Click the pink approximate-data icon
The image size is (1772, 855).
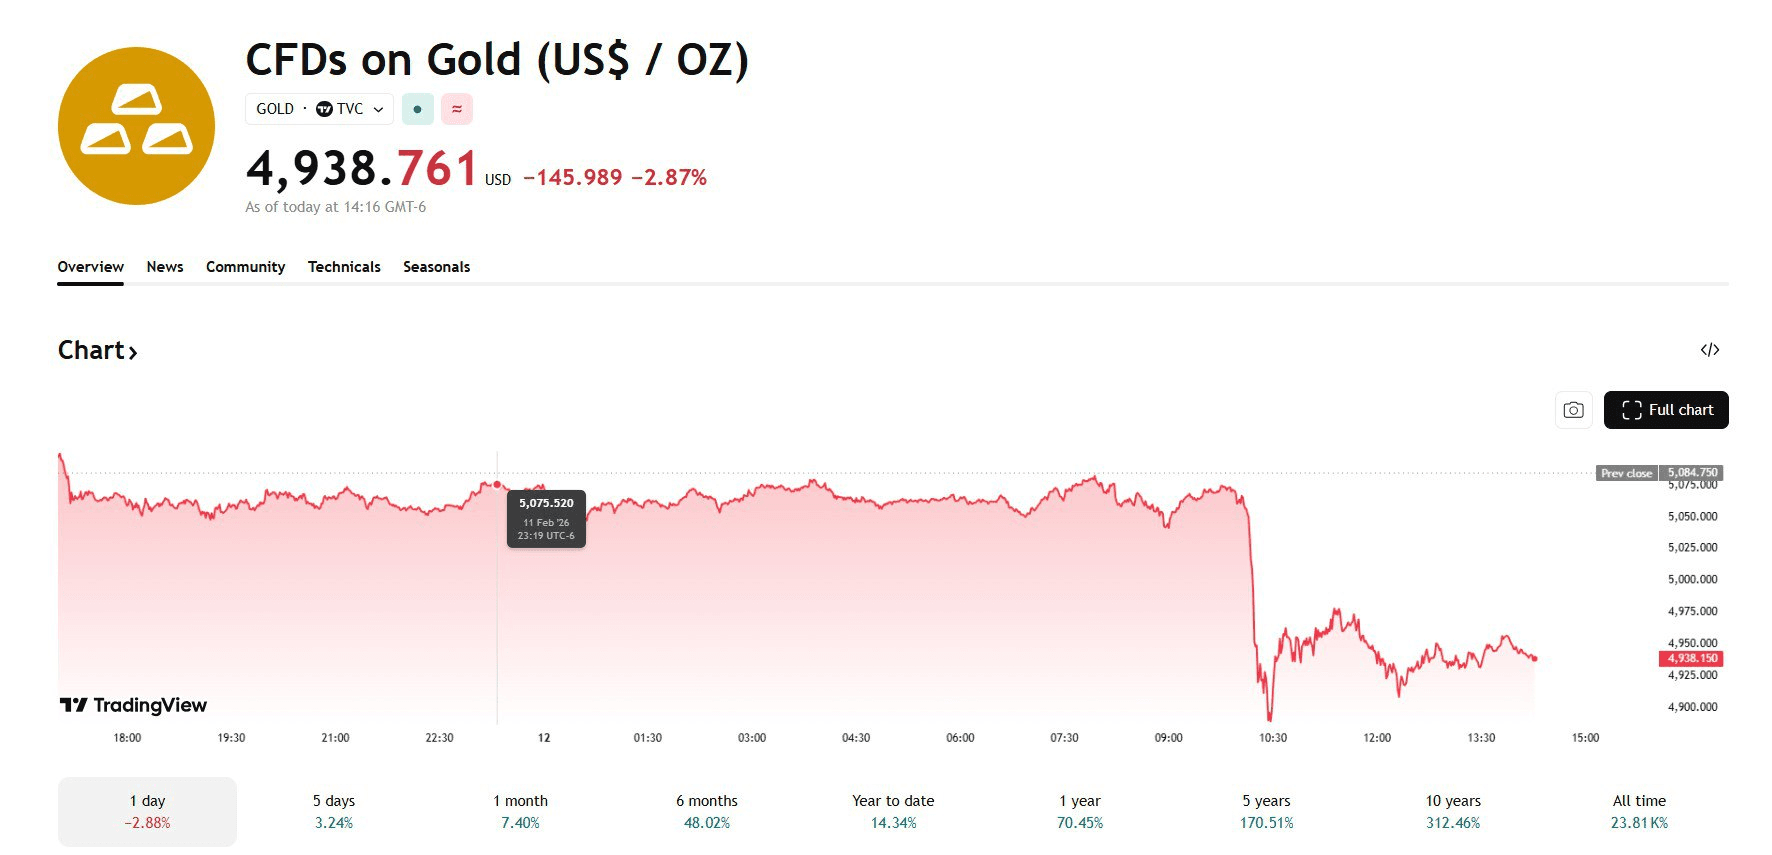click(x=457, y=109)
